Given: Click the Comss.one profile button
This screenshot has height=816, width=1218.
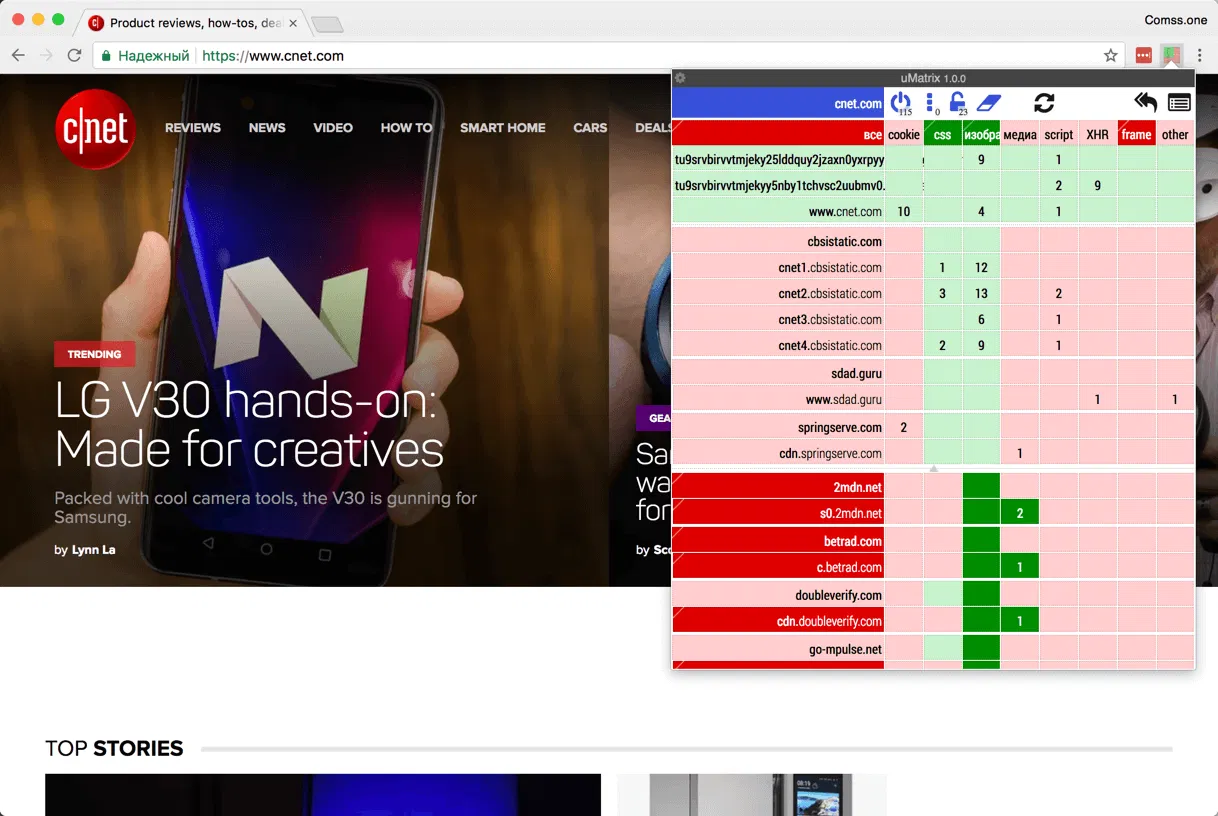Looking at the screenshot, I should (1175, 20).
